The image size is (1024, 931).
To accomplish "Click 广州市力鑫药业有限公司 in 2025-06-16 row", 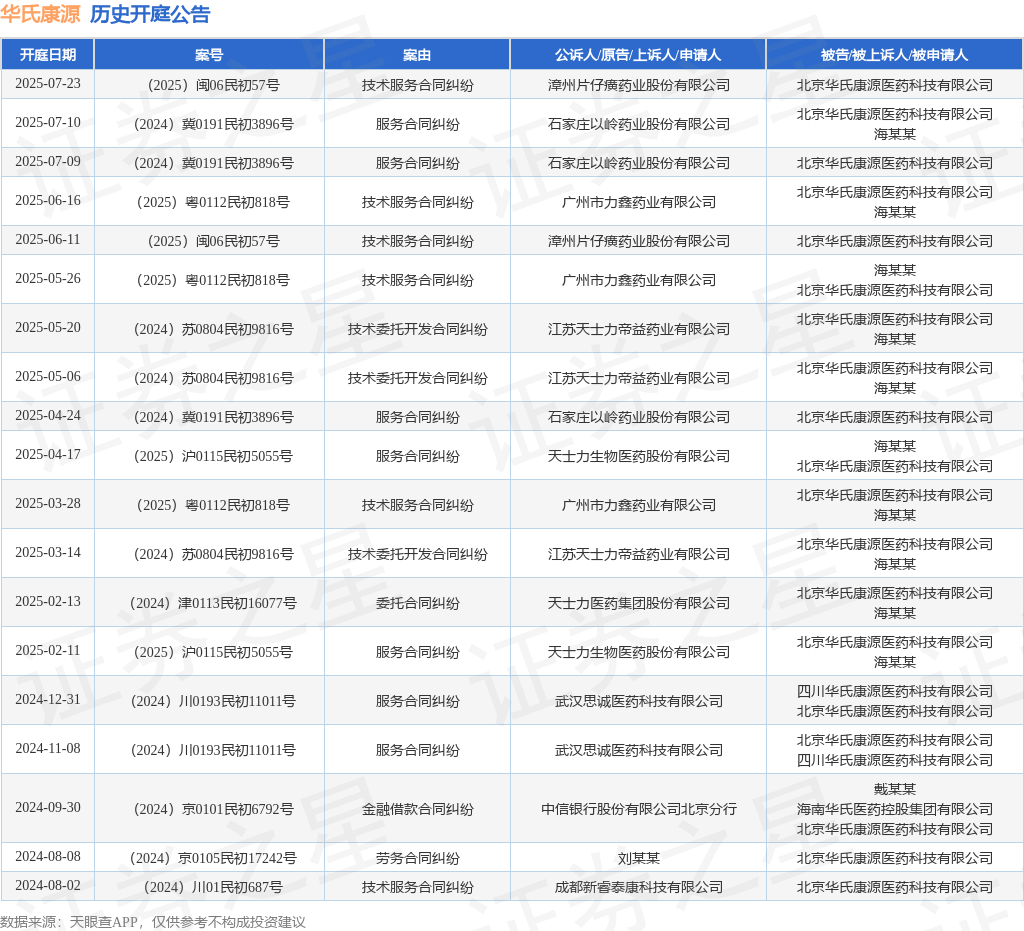I will point(639,202).
